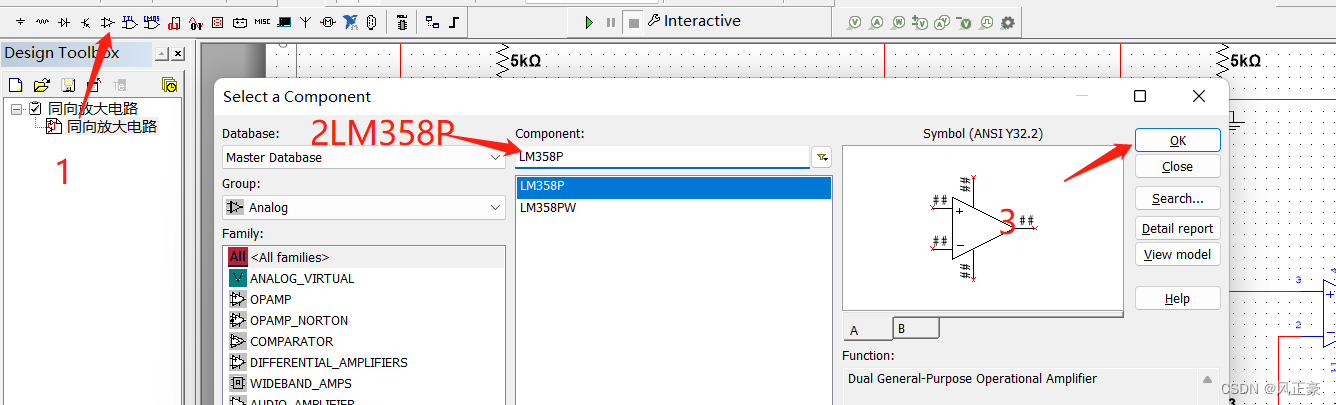Click the Place Power Component icon
The image size is (1336, 405).
point(240,22)
